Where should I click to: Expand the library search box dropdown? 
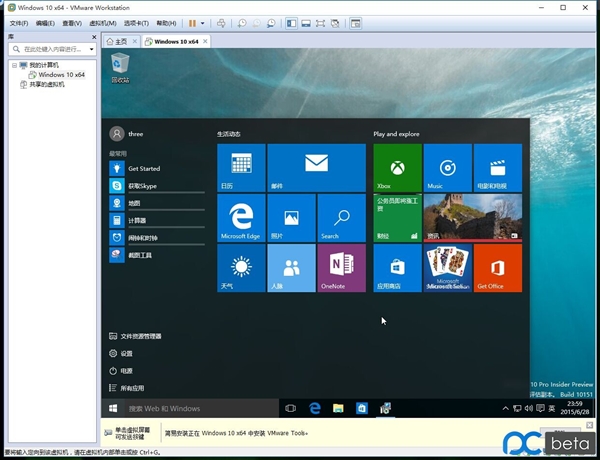coord(92,50)
